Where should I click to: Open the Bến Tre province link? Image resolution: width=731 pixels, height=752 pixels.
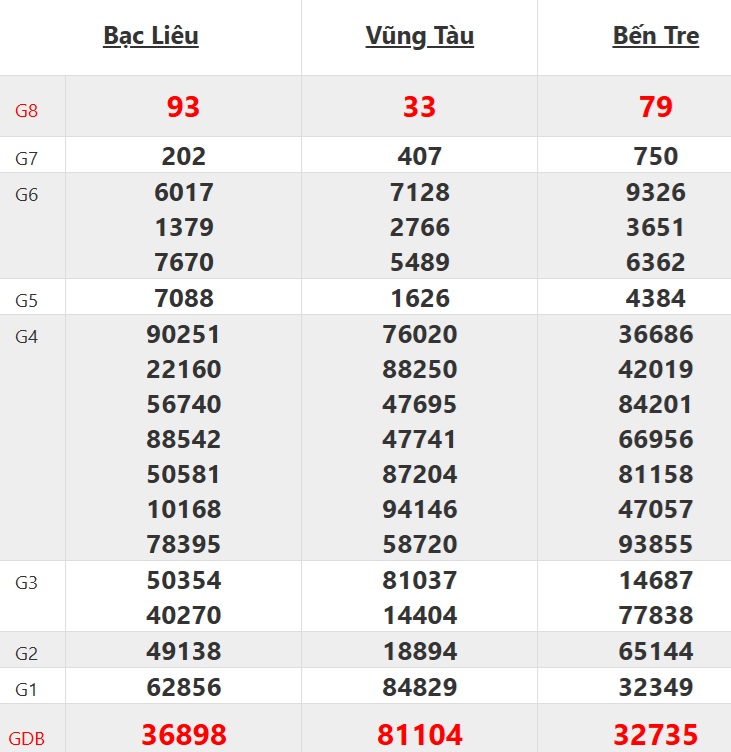656,36
